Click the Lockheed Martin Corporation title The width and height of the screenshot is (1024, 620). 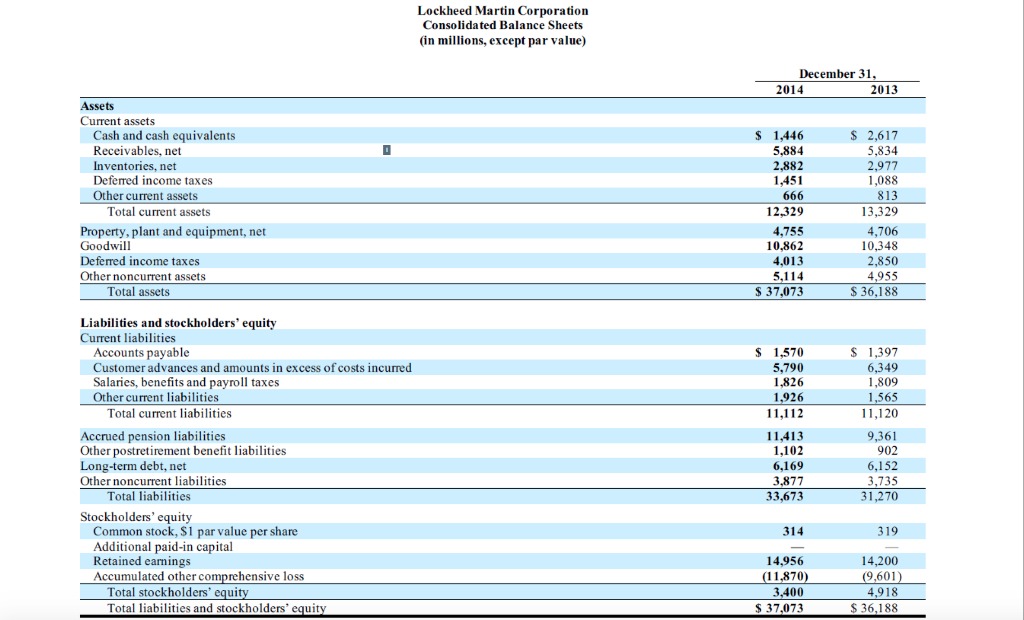coord(502,10)
